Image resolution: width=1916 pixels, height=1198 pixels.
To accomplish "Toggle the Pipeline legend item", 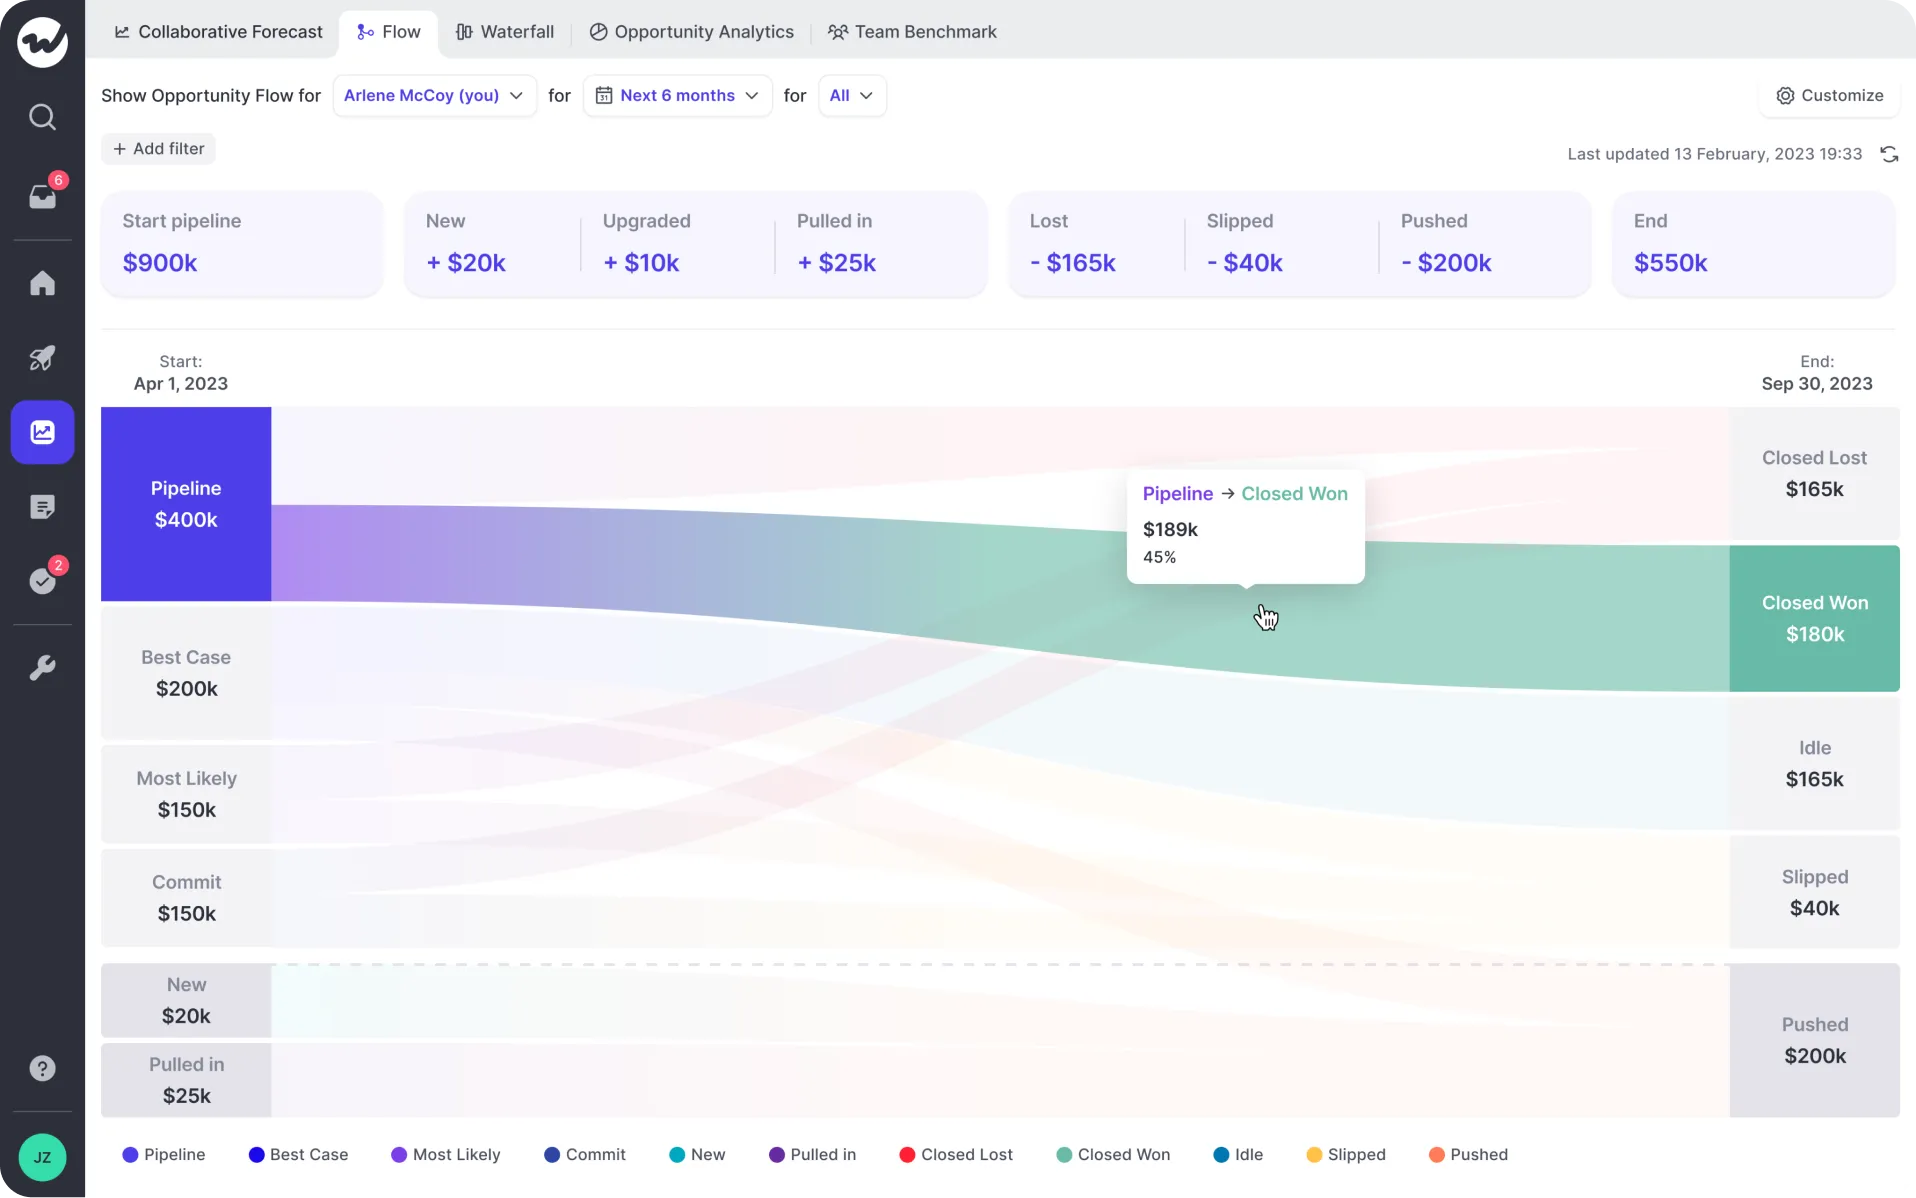I will coord(165,1155).
